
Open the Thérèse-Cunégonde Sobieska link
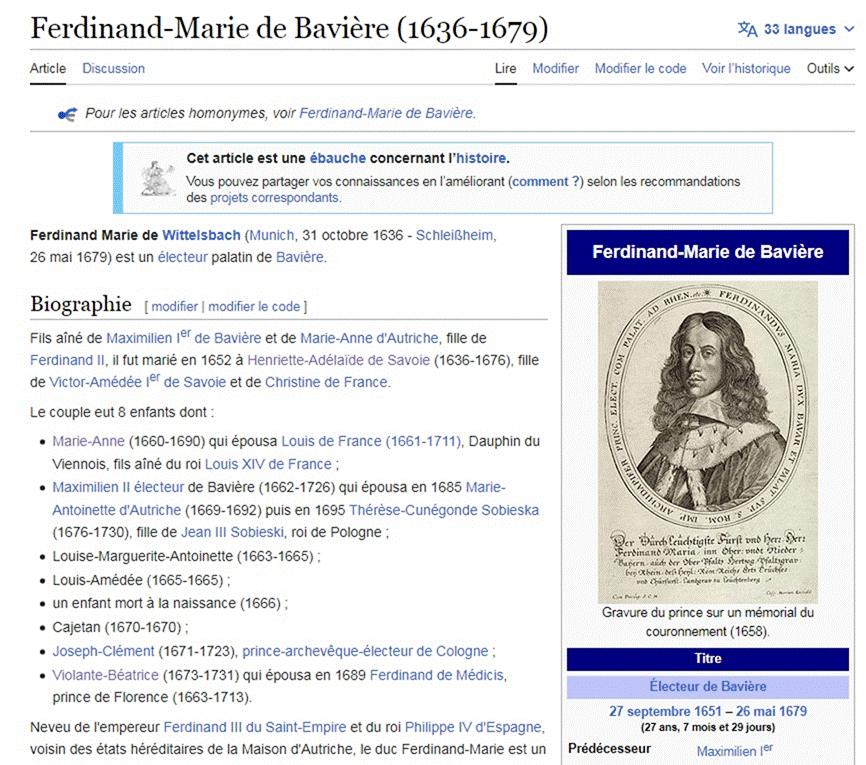coord(443,510)
